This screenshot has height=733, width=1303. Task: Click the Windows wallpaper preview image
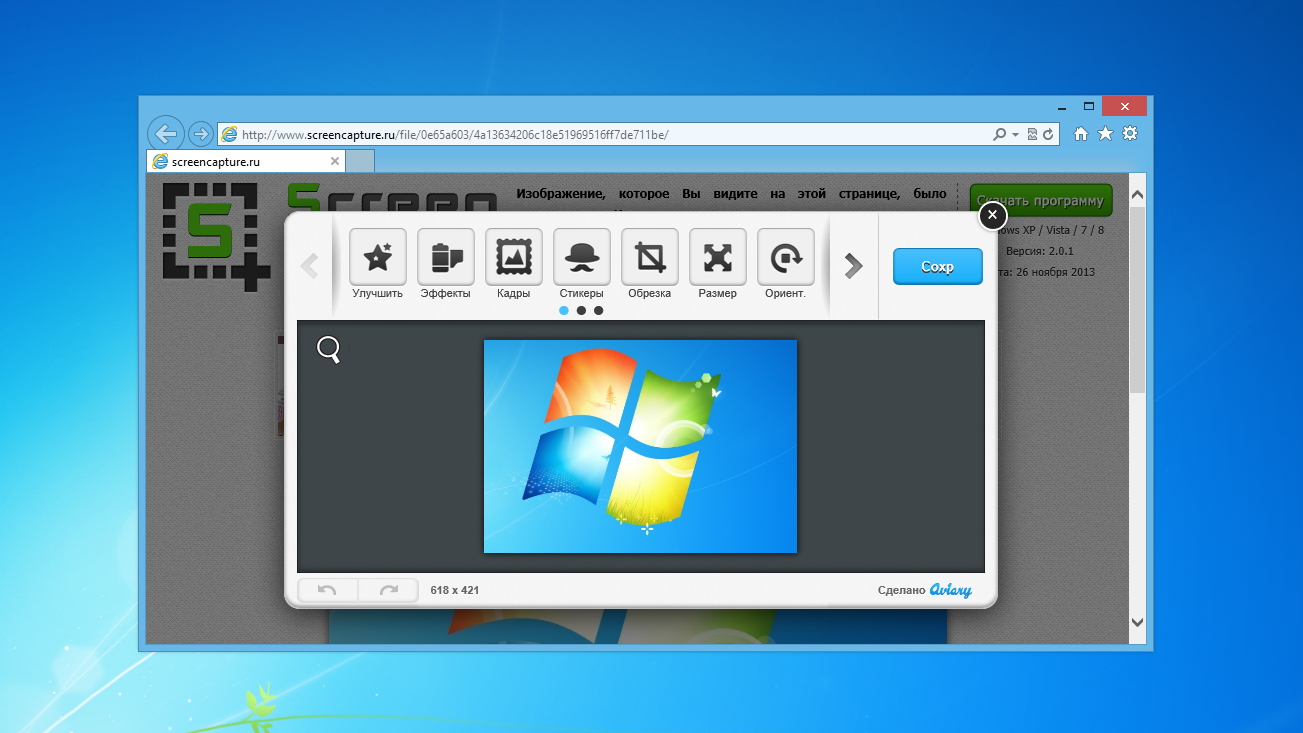point(640,446)
